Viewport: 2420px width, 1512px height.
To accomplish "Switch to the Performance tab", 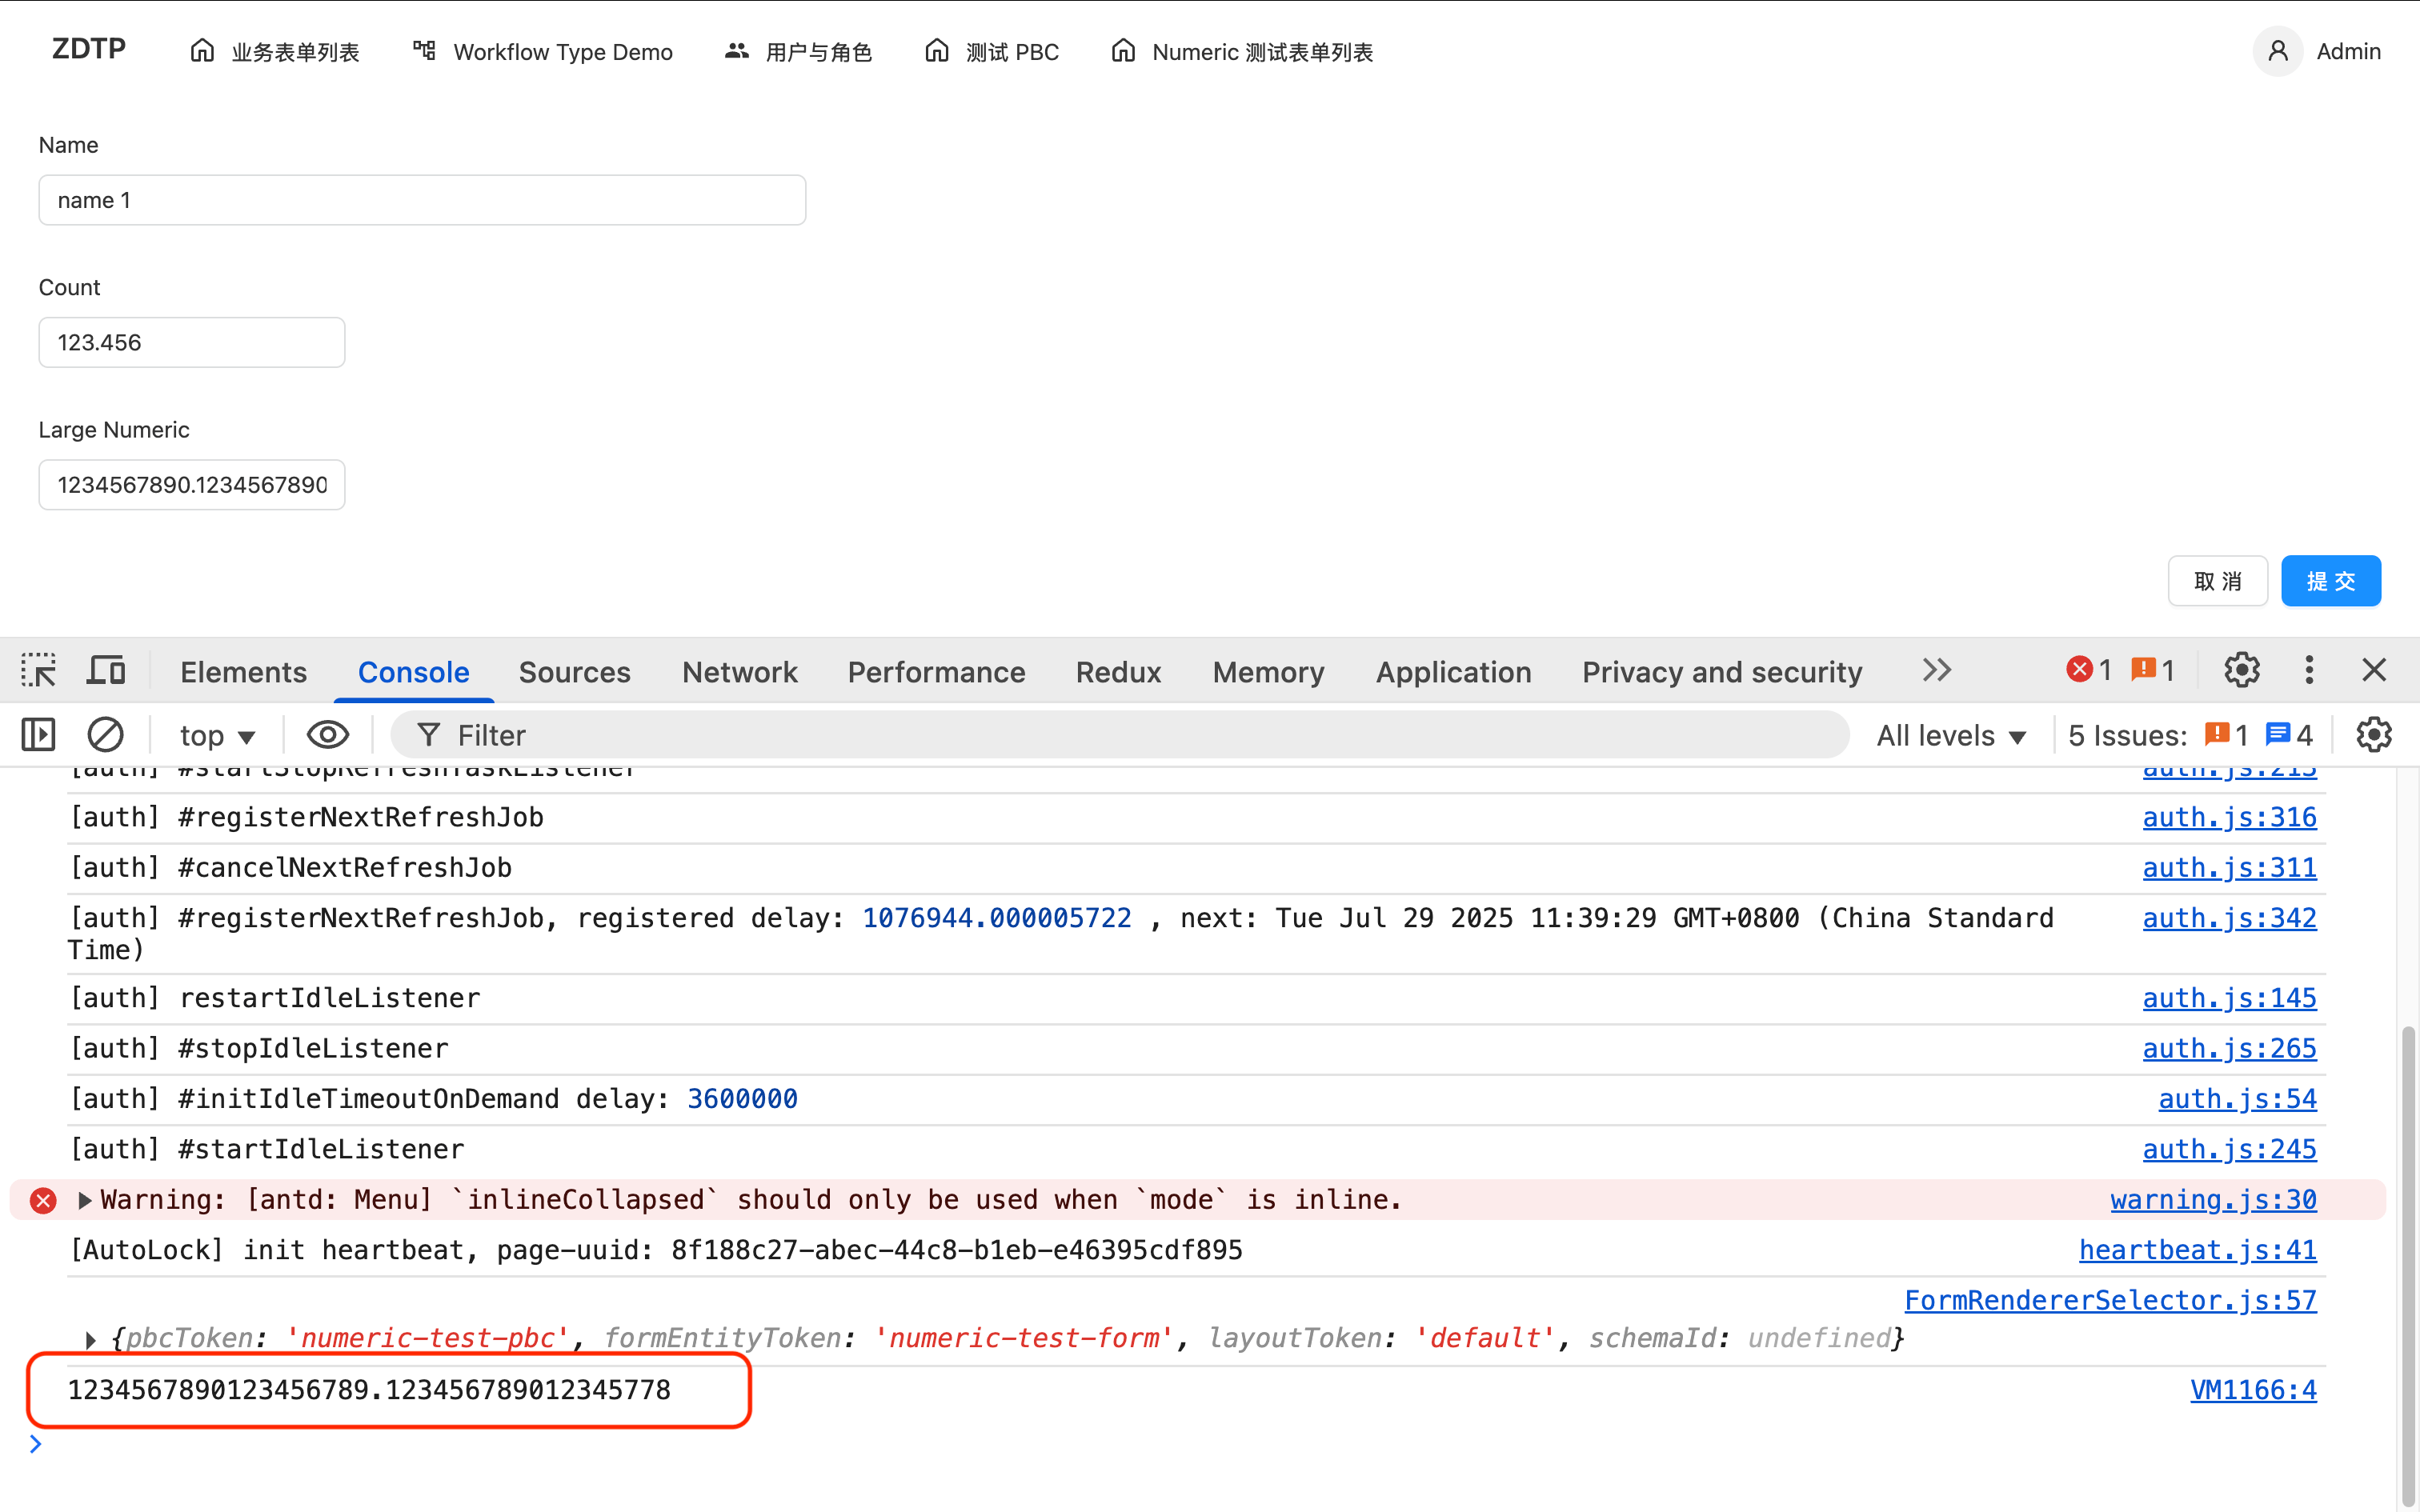I will [x=936, y=672].
